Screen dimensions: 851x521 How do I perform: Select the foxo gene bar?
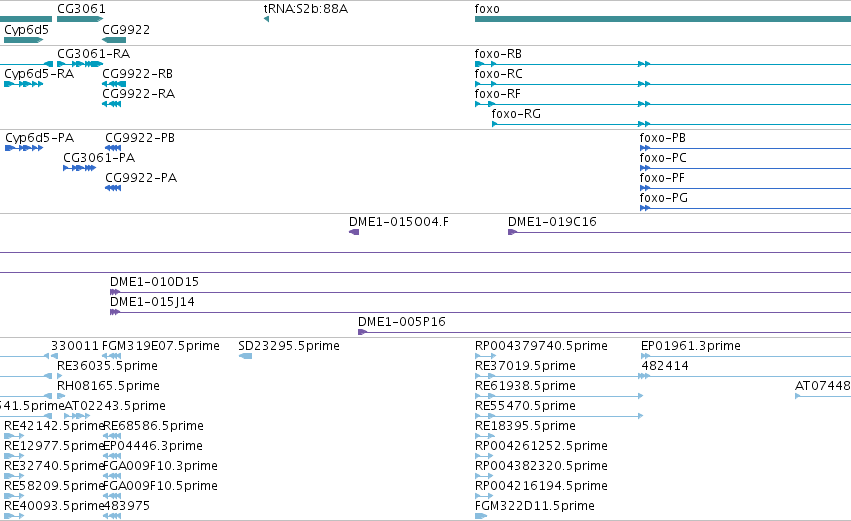tap(663, 19)
